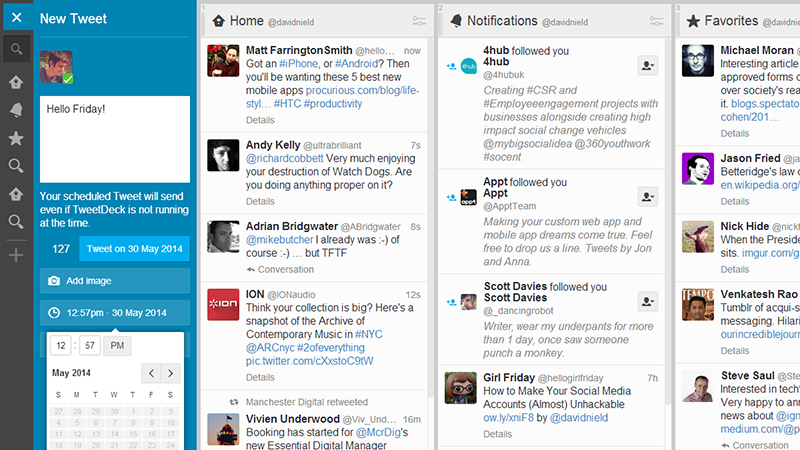The height and width of the screenshot is (450, 800).
Task: Open follow menu for 4hub
Action: click(x=647, y=65)
